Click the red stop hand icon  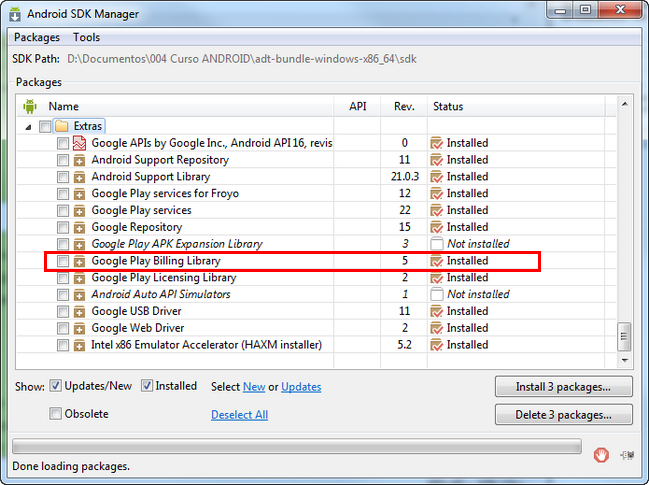tap(601, 455)
